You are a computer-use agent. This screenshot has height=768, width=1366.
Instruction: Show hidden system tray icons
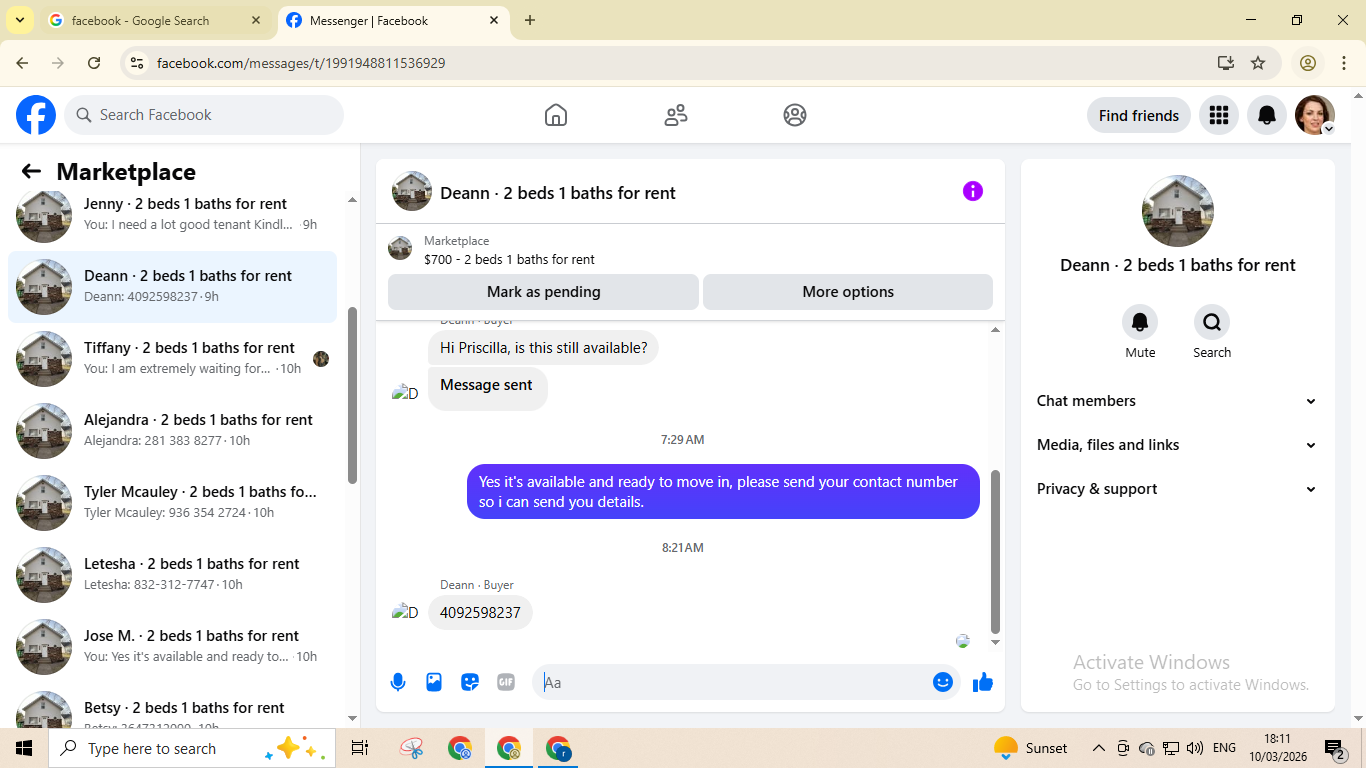1098,748
